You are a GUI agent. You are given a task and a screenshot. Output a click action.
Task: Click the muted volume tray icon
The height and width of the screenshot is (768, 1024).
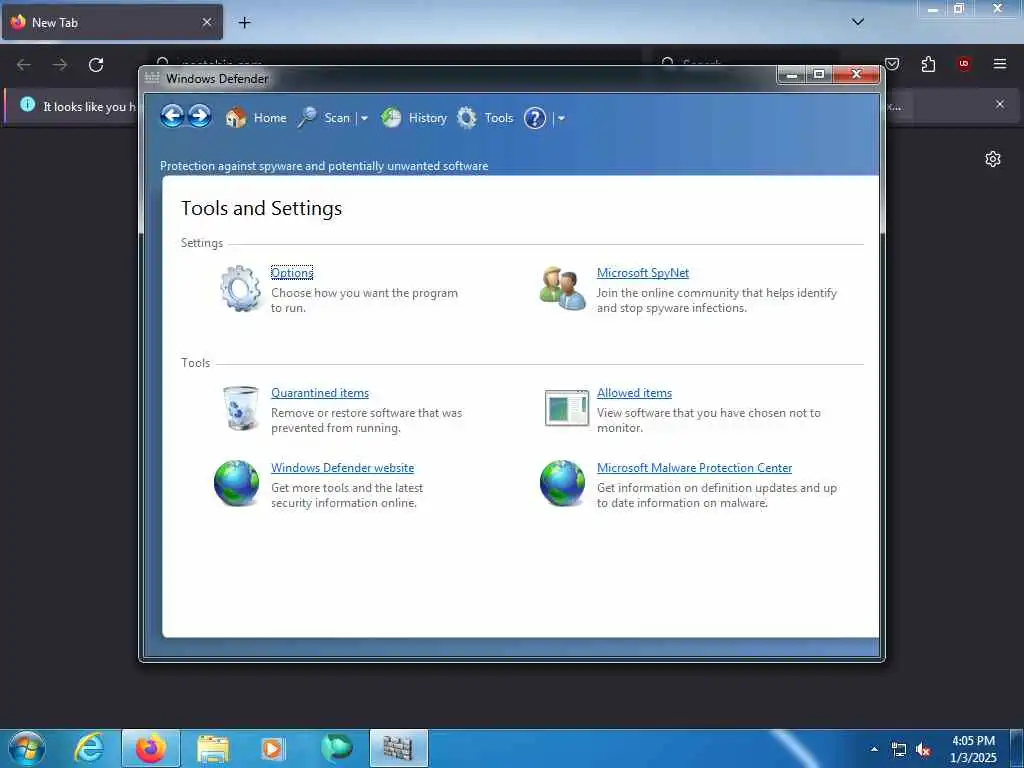[x=923, y=750]
